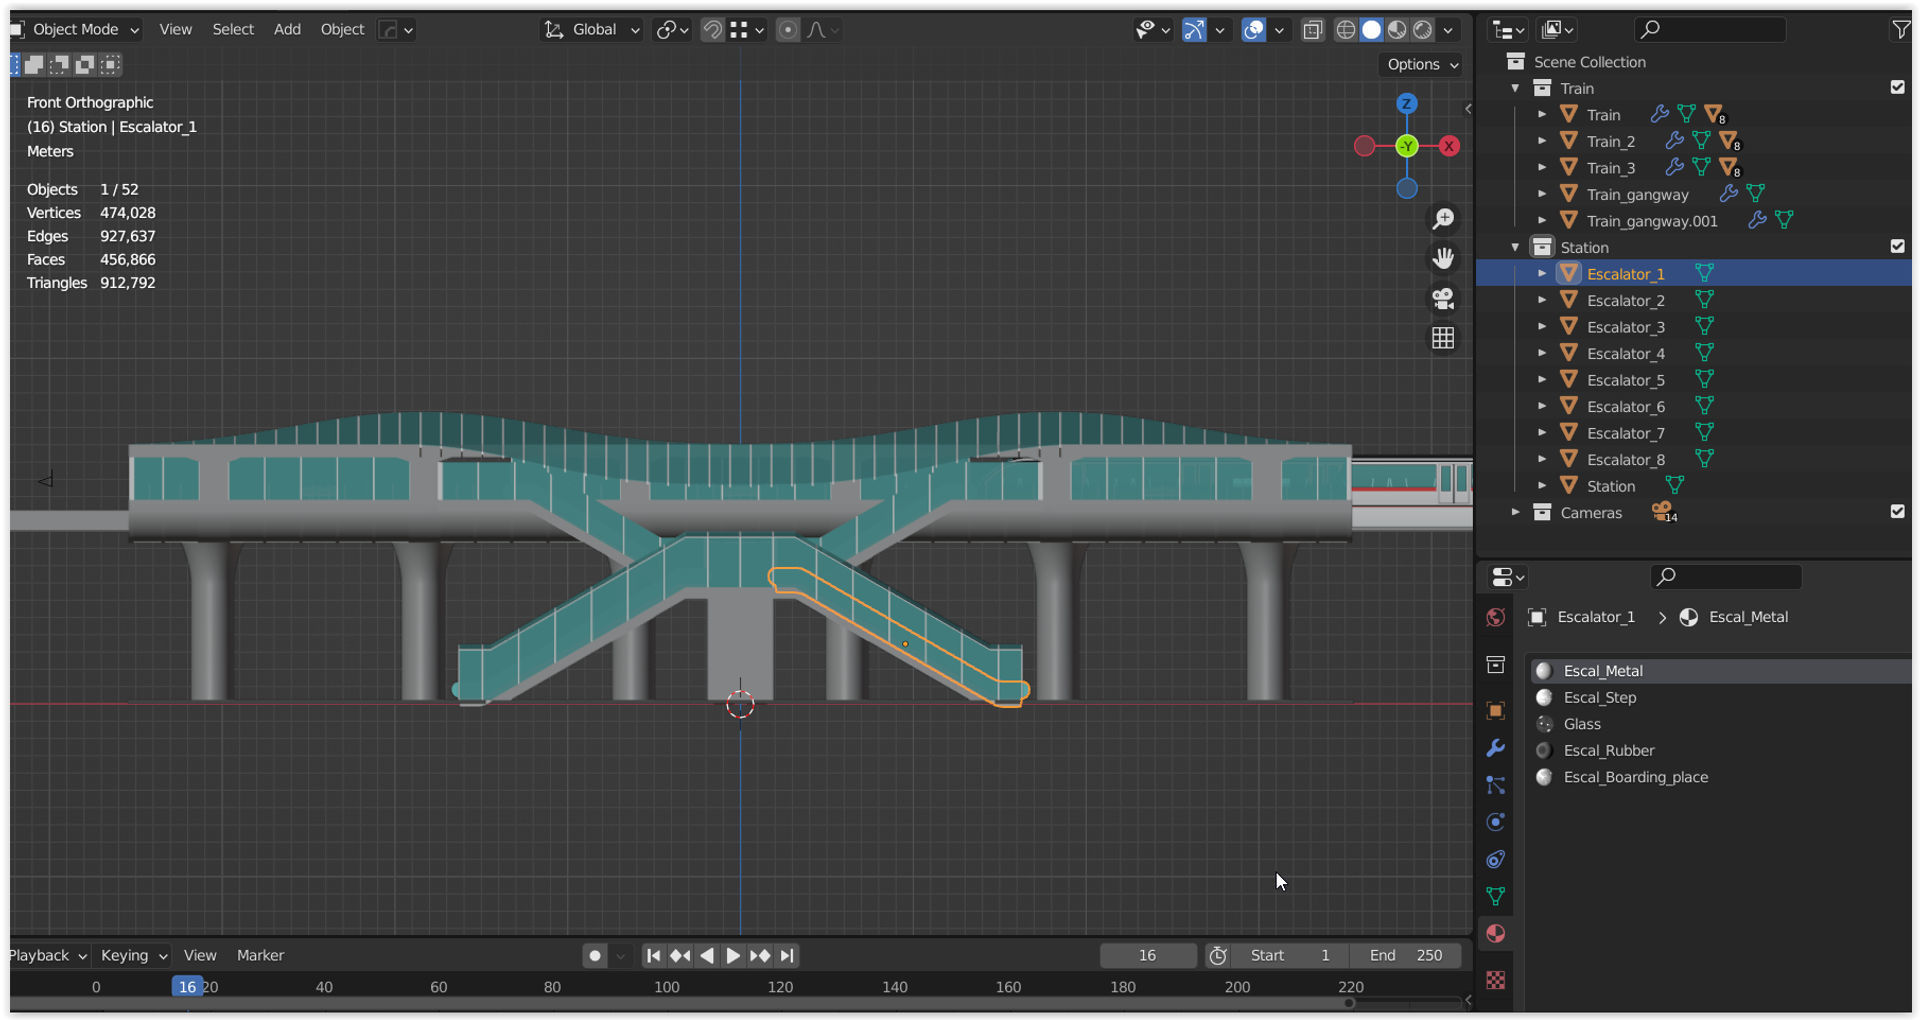The height and width of the screenshot is (1020, 1920).
Task: Select solid viewport shading
Action: 1372,30
